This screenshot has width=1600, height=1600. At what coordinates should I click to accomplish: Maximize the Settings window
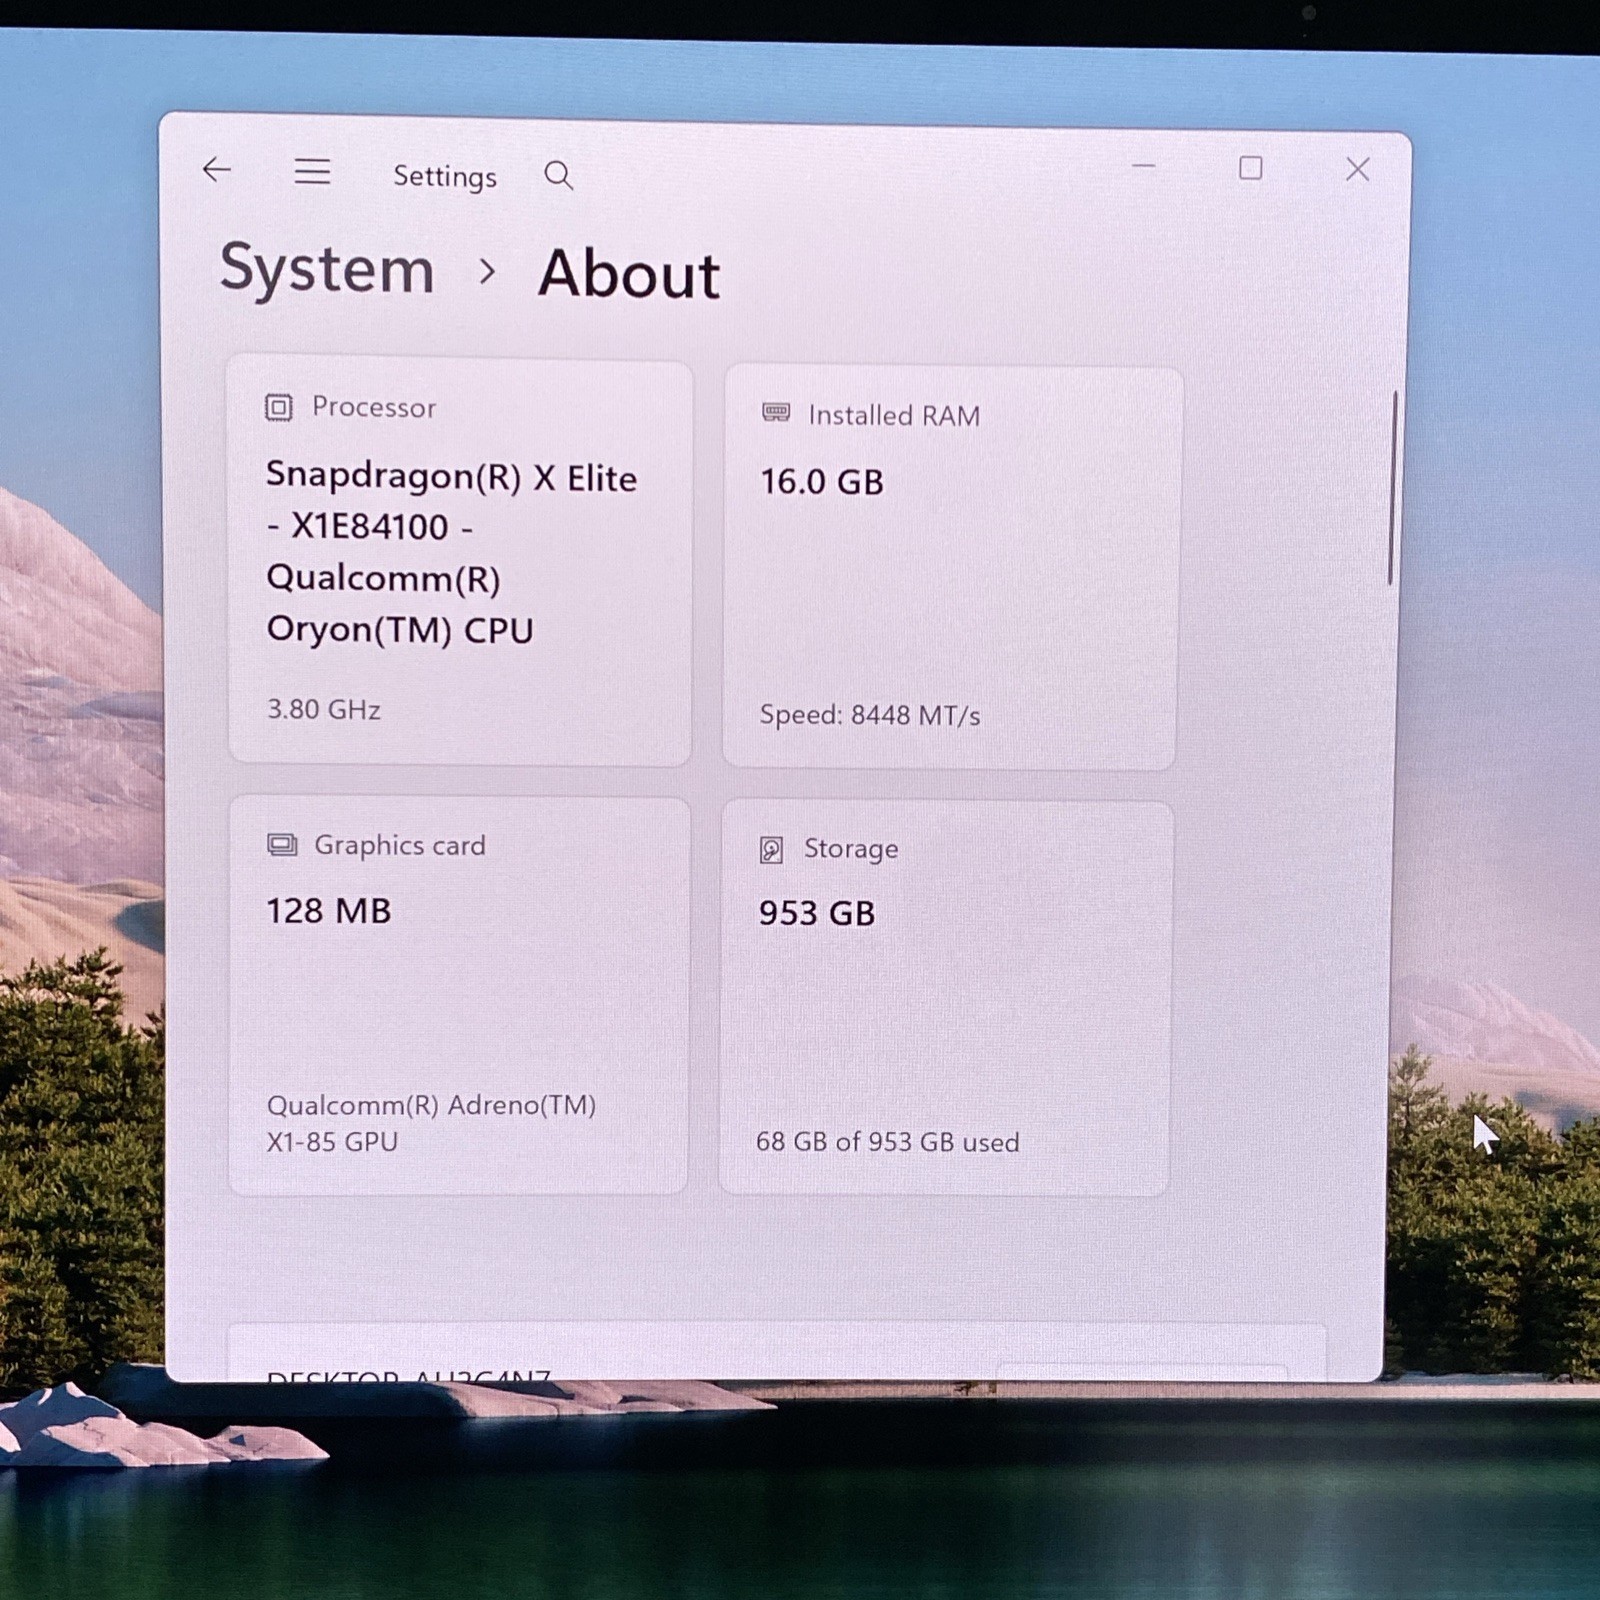[x=1250, y=168]
